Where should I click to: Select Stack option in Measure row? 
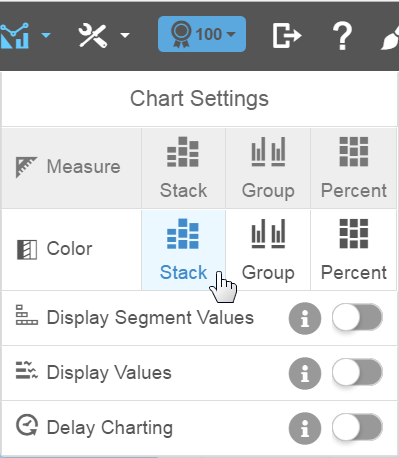click(x=183, y=168)
